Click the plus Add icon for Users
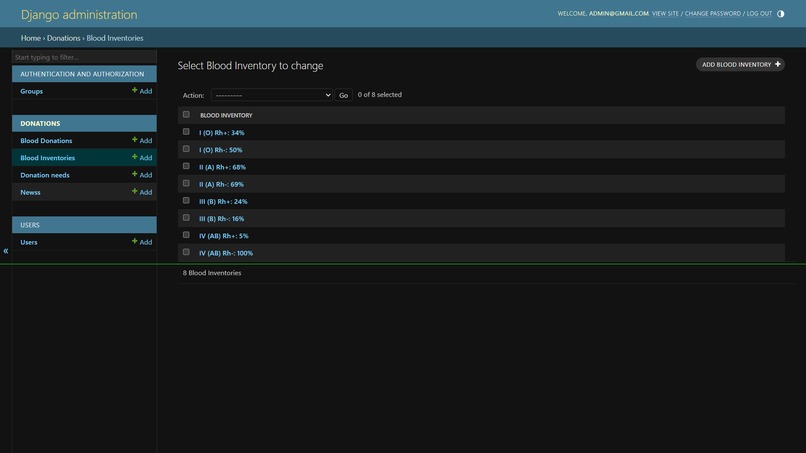 (142, 242)
